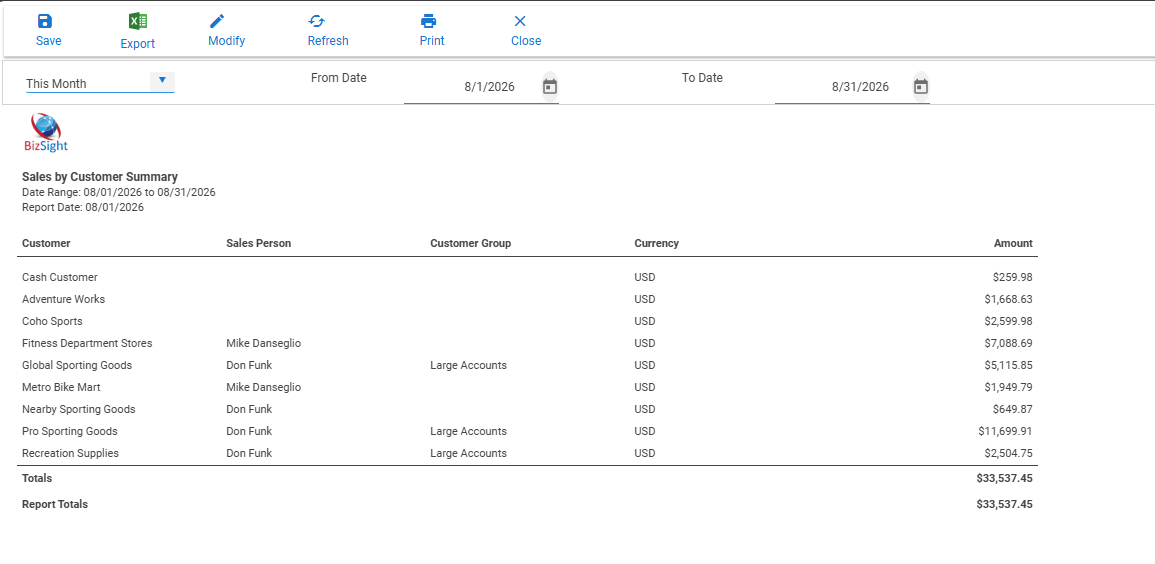
Task: Select the Sales Person column header
Action: (259, 243)
